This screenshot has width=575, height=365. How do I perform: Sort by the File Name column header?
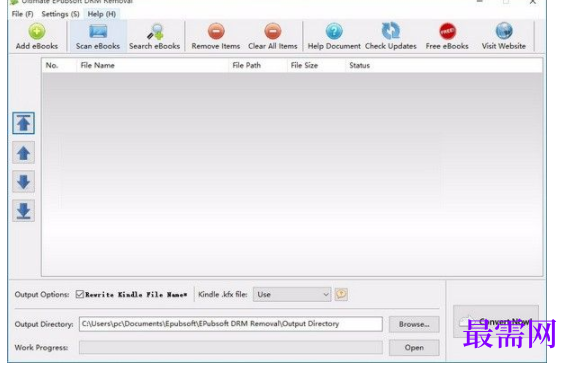click(x=152, y=65)
